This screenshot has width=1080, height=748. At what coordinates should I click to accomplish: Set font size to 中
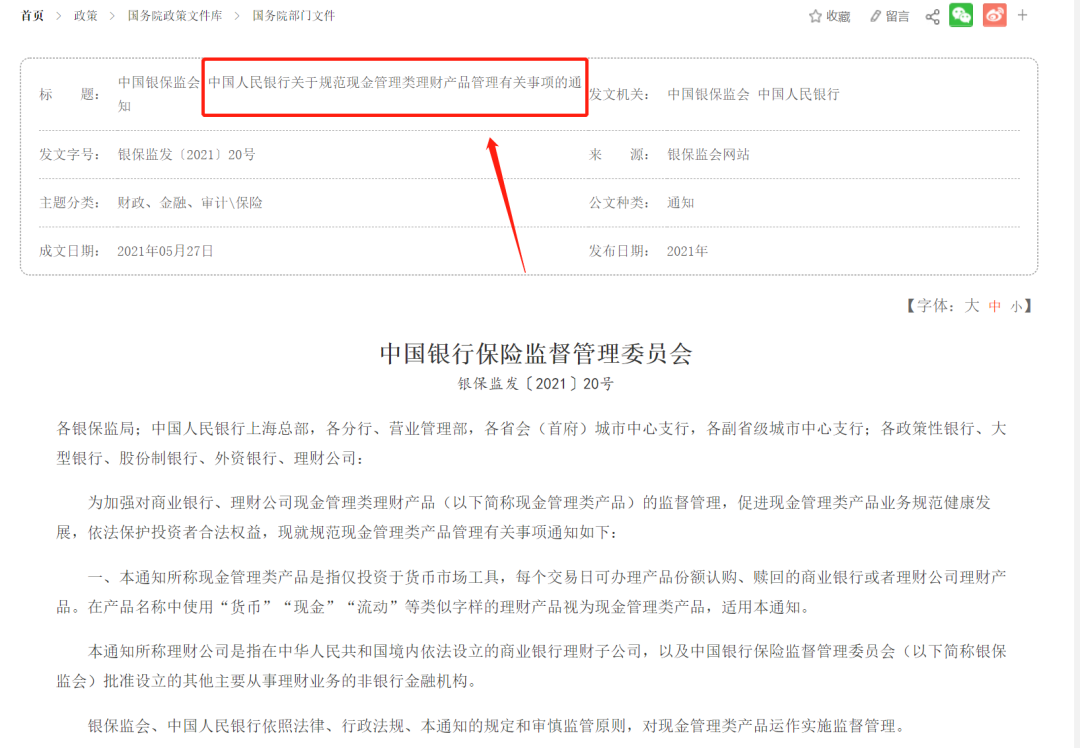tap(995, 306)
